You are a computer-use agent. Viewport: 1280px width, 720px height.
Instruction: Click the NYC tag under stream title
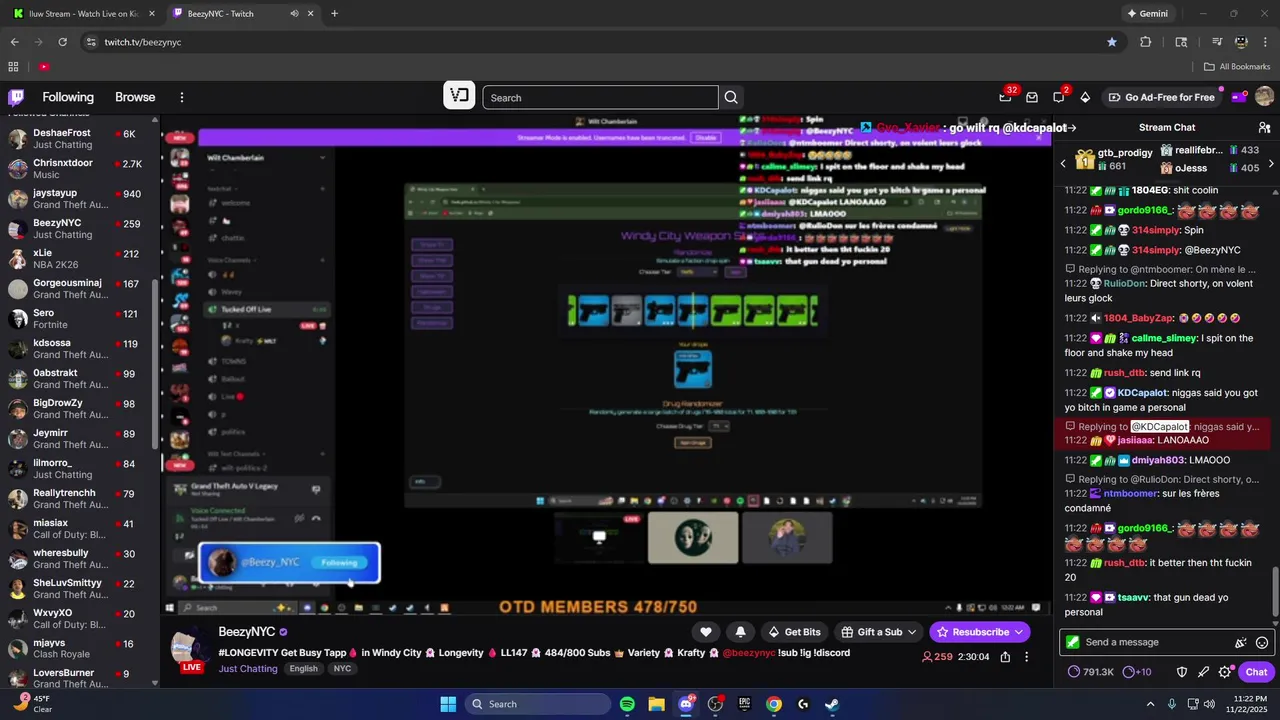(342, 669)
